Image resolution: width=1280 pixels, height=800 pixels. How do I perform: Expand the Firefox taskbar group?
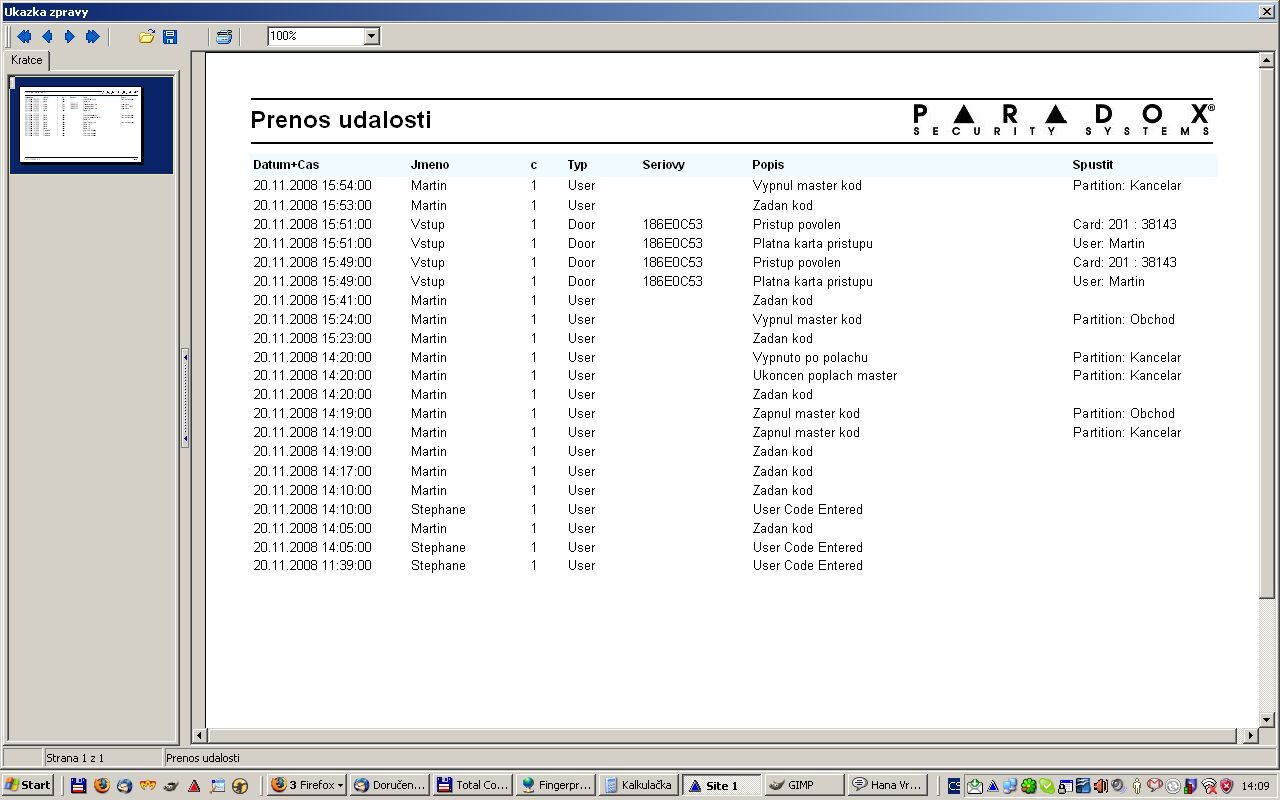(306, 785)
